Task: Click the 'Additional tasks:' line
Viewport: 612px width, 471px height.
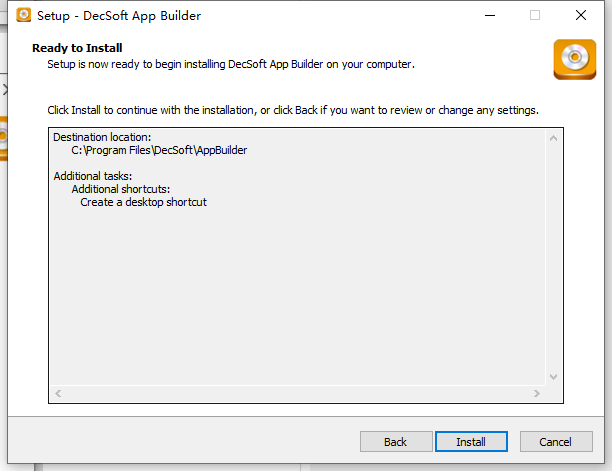Action: 93,176
